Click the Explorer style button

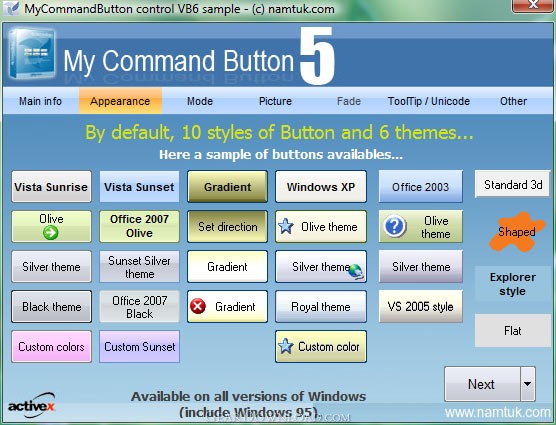pyautogui.click(x=513, y=284)
